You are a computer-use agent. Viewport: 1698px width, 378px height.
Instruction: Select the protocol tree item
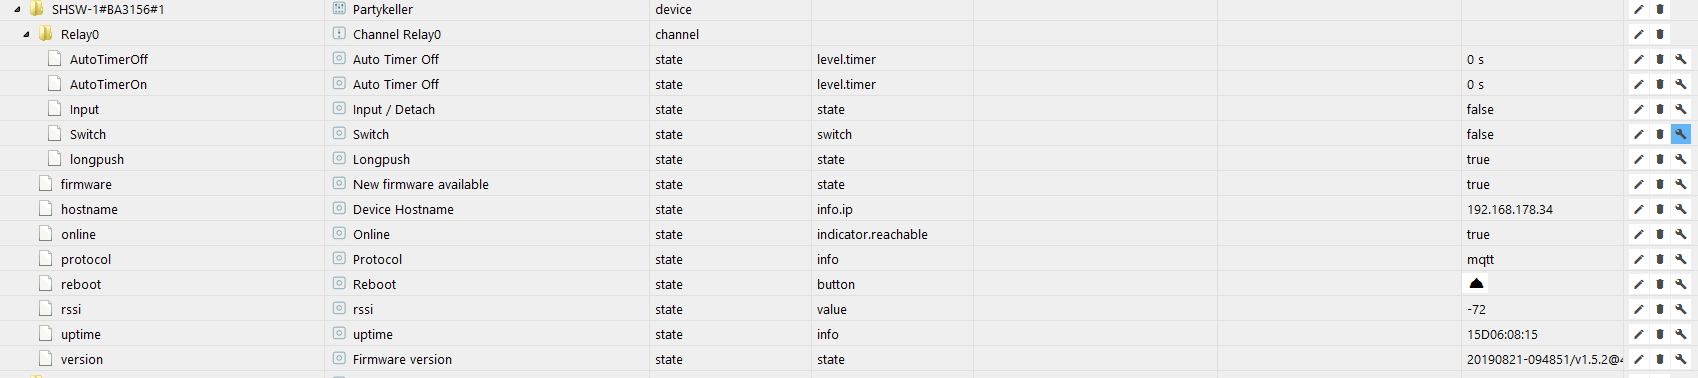[86, 259]
